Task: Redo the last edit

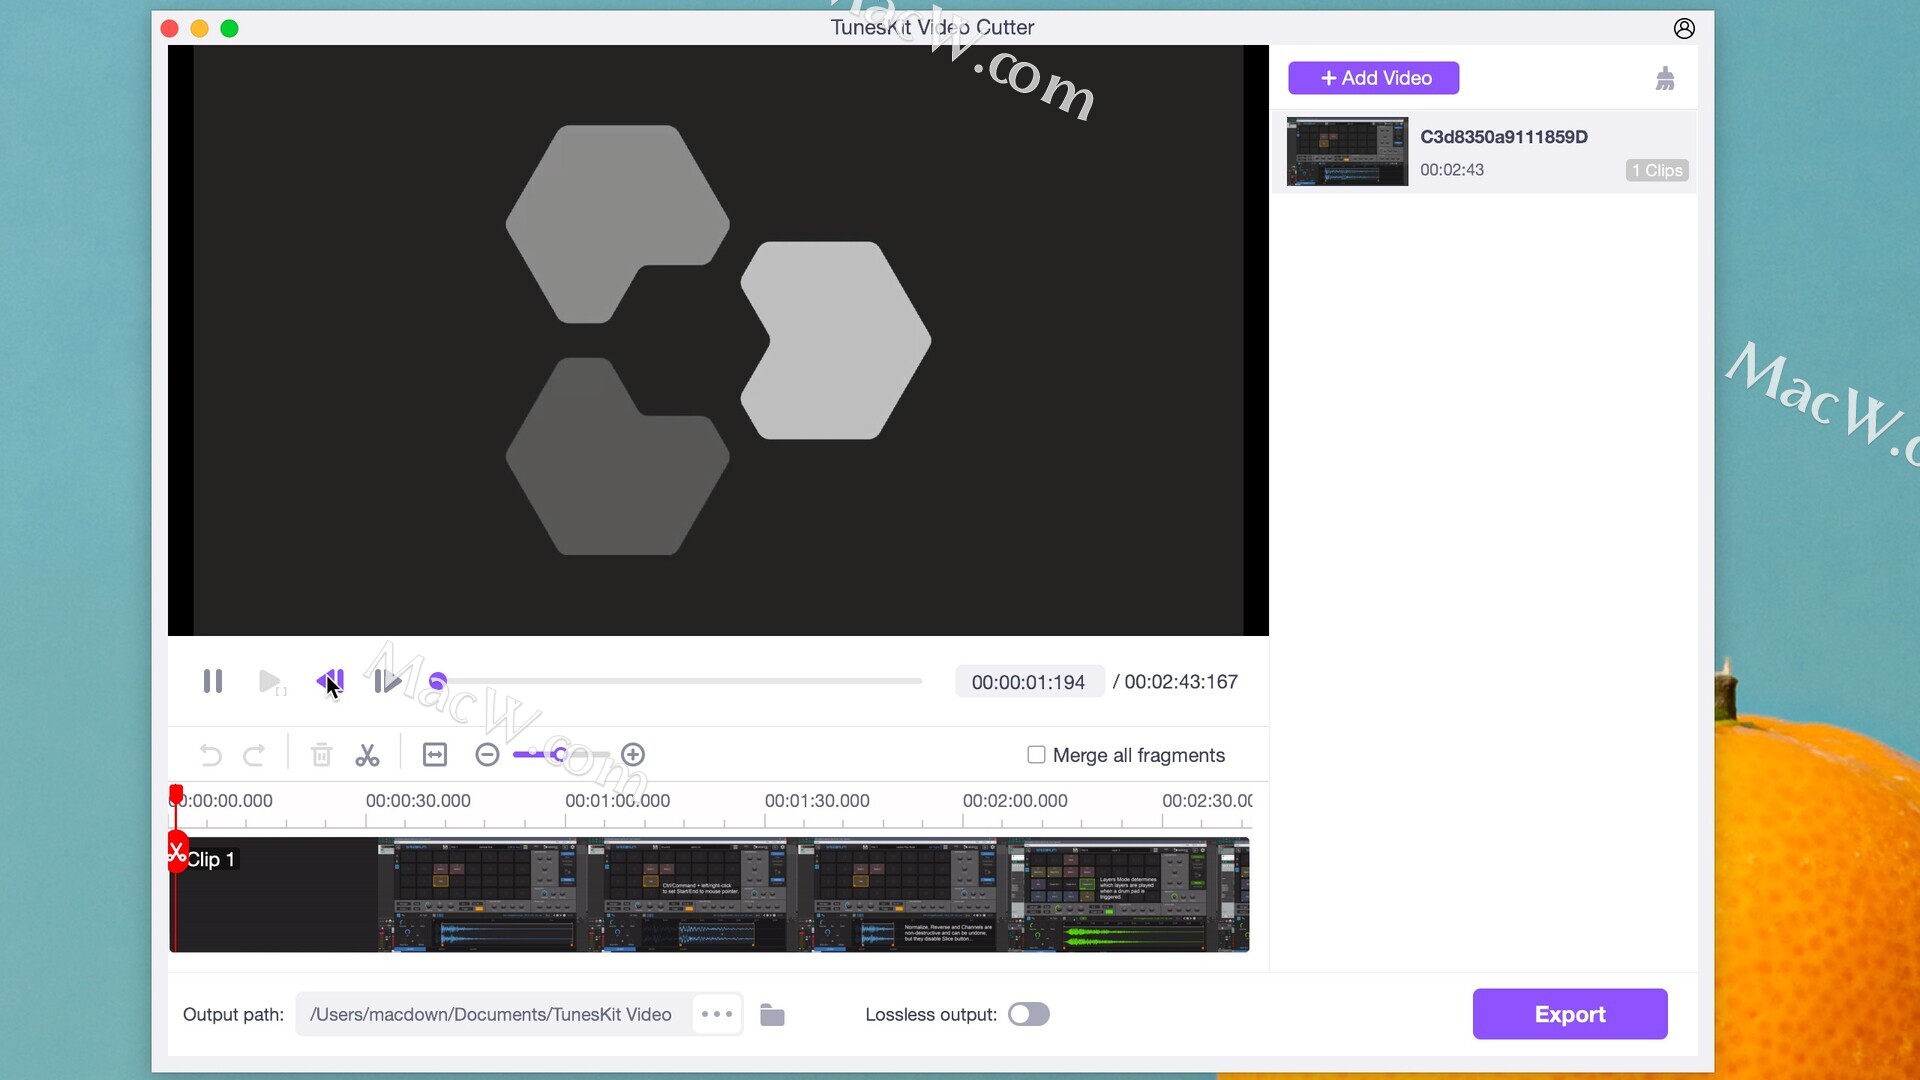Action: tap(254, 755)
